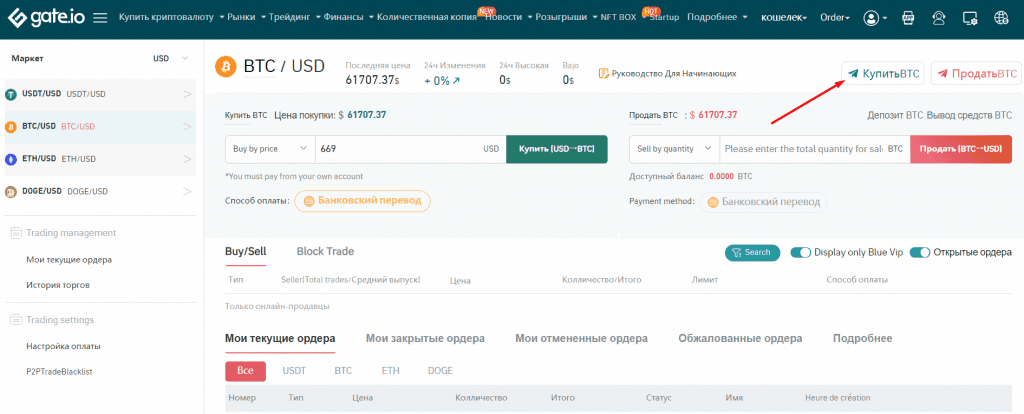Click the mobile APP download icon
Image resolution: width=1024 pixels, height=414 pixels.
(908, 18)
